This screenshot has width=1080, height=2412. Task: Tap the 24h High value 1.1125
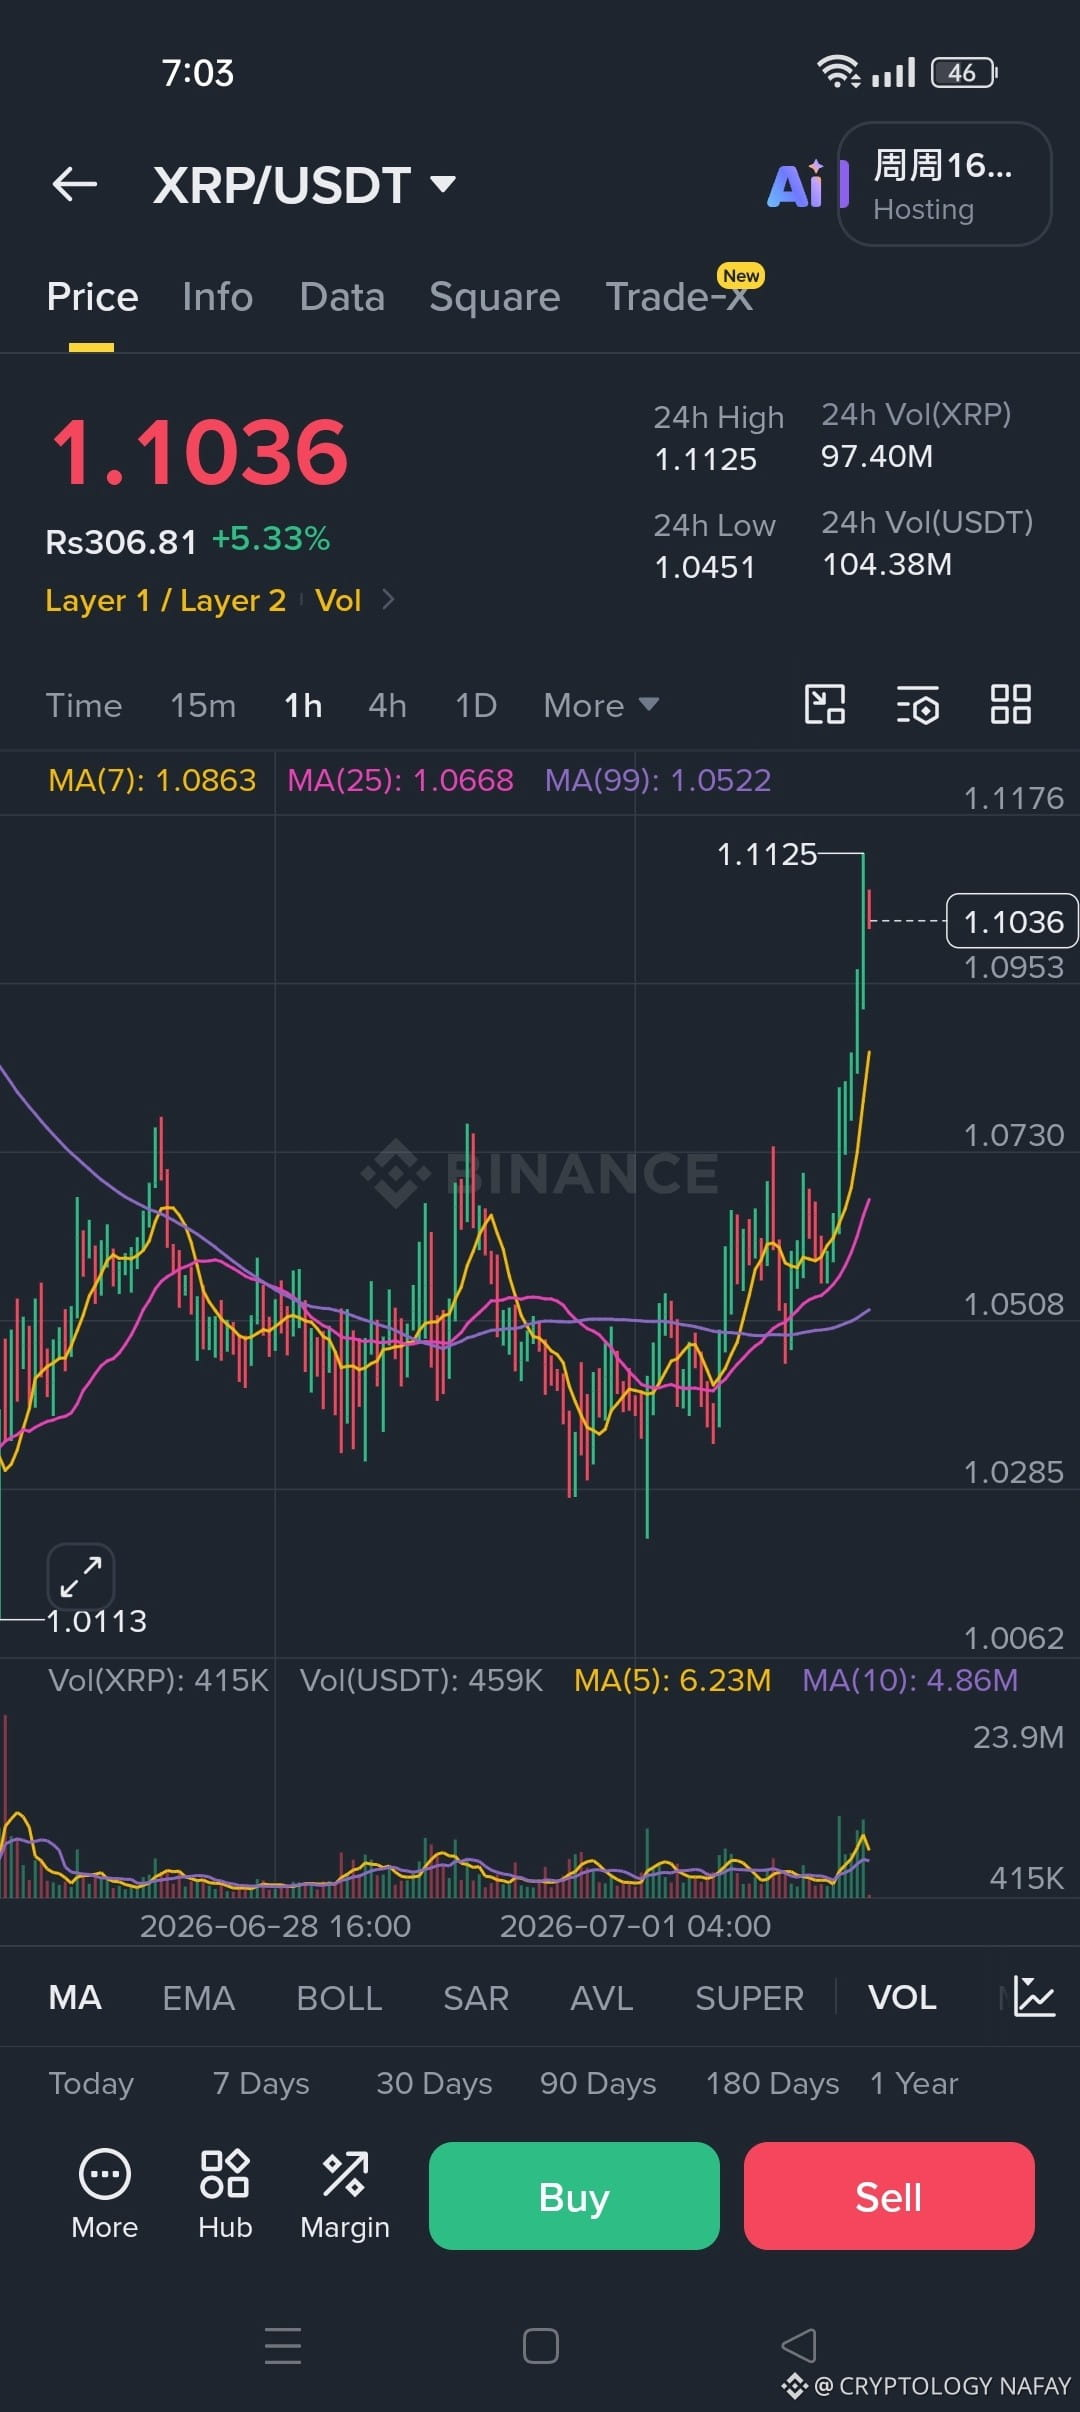[706, 460]
